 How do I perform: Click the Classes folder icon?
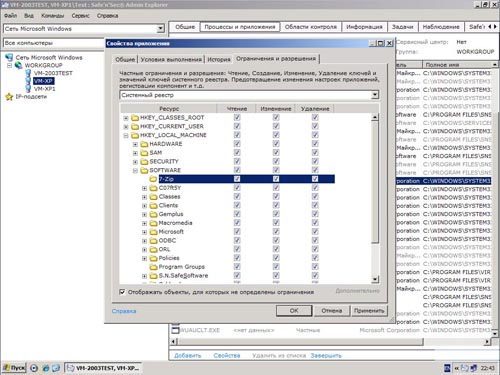tap(153, 197)
